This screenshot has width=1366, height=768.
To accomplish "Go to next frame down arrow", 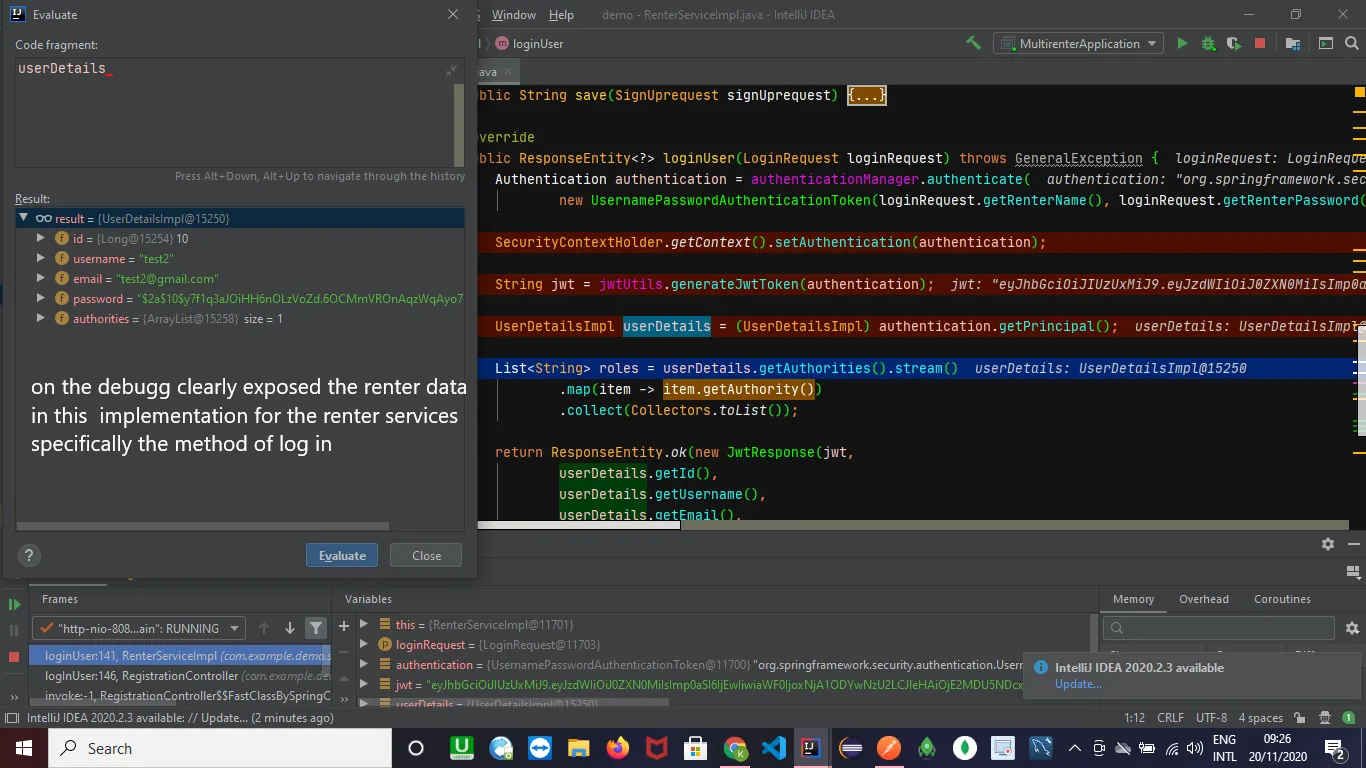I will [x=290, y=628].
